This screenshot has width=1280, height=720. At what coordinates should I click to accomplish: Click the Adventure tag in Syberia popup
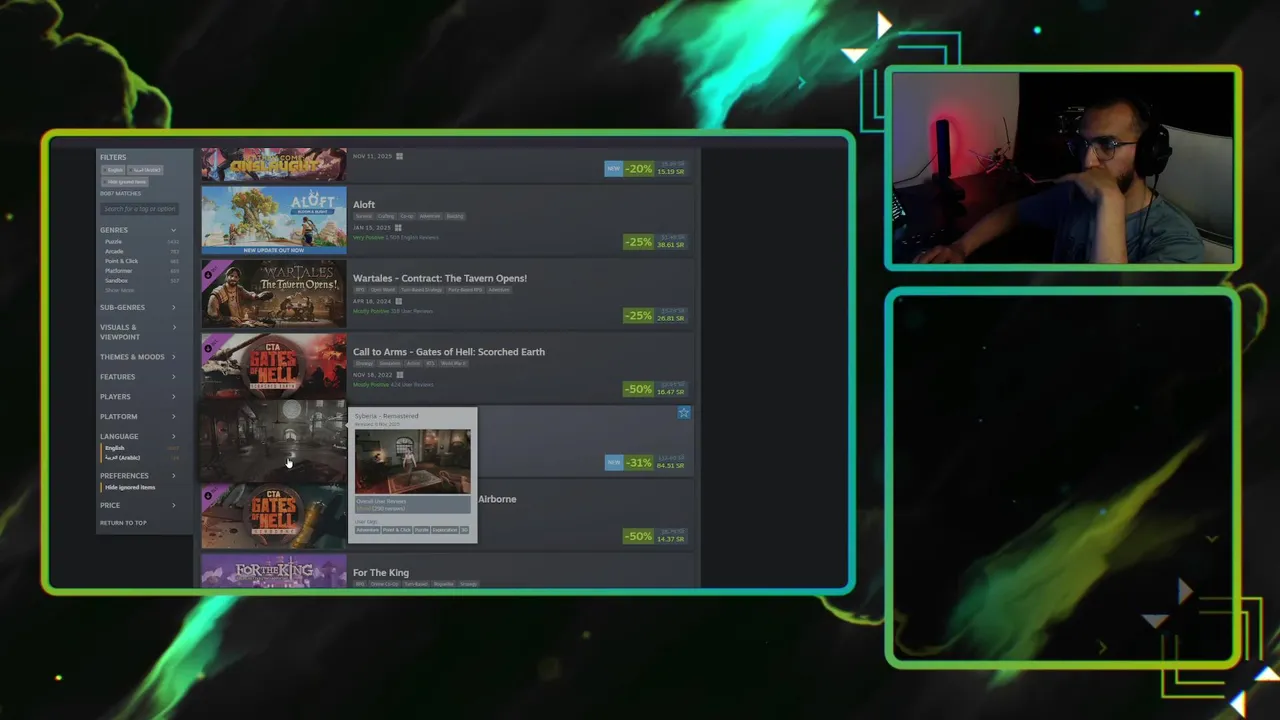[367, 530]
